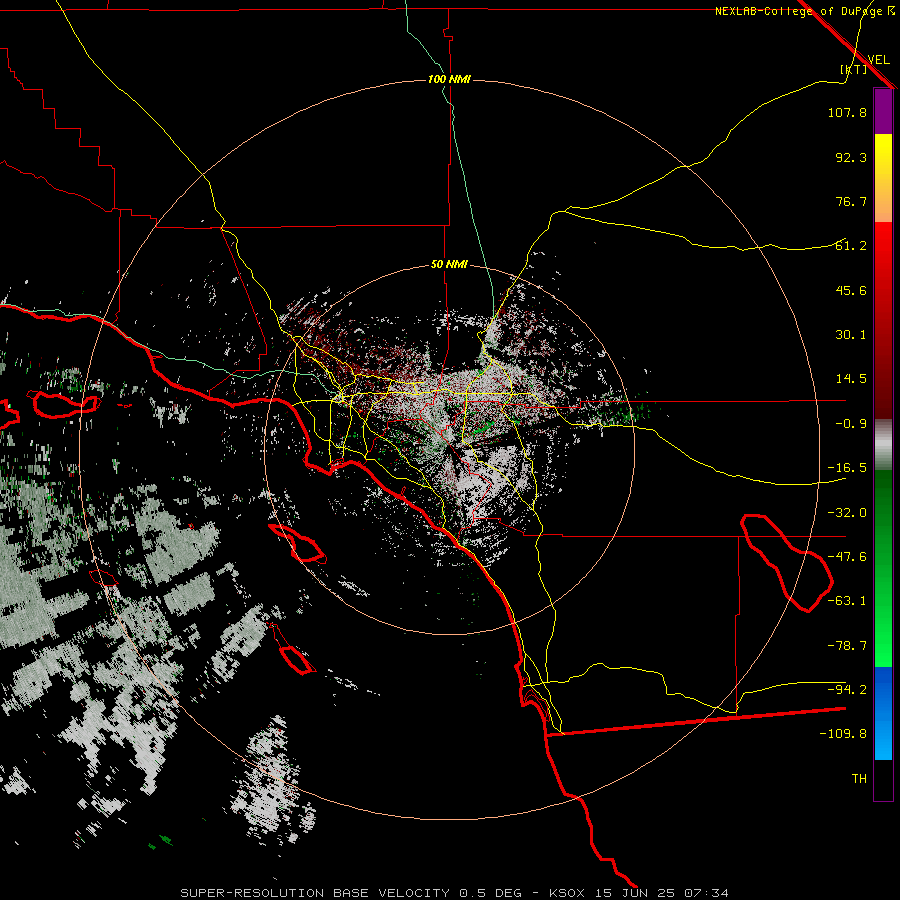Click the 61.2 velocity scale value
Image resolution: width=900 pixels, height=900 pixels.
(x=851, y=246)
